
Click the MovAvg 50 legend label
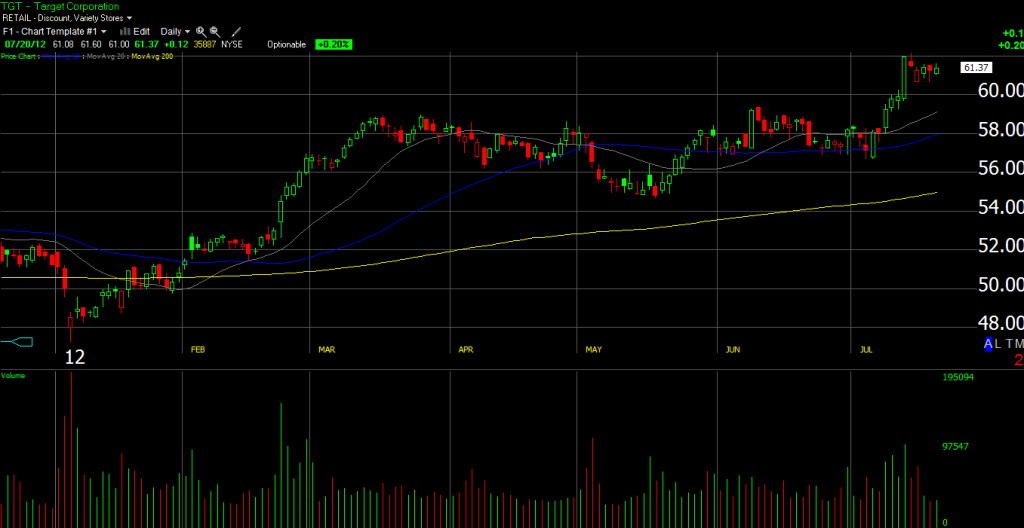click(63, 57)
